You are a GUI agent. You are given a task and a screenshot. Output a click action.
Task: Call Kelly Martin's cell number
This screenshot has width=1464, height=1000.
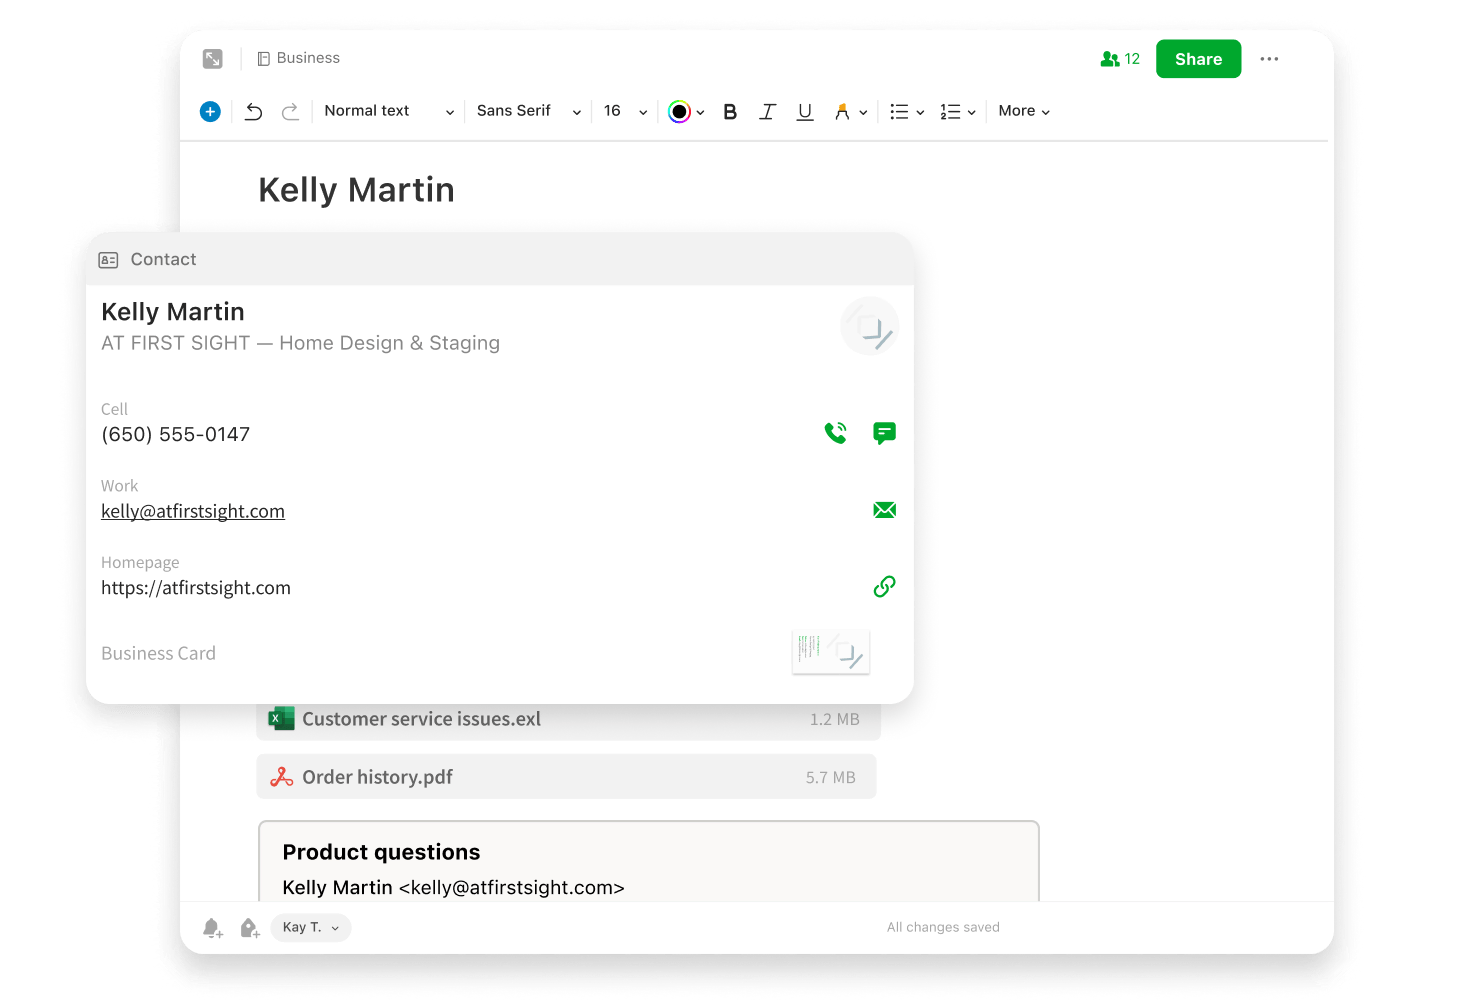pyautogui.click(x=835, y=433)
